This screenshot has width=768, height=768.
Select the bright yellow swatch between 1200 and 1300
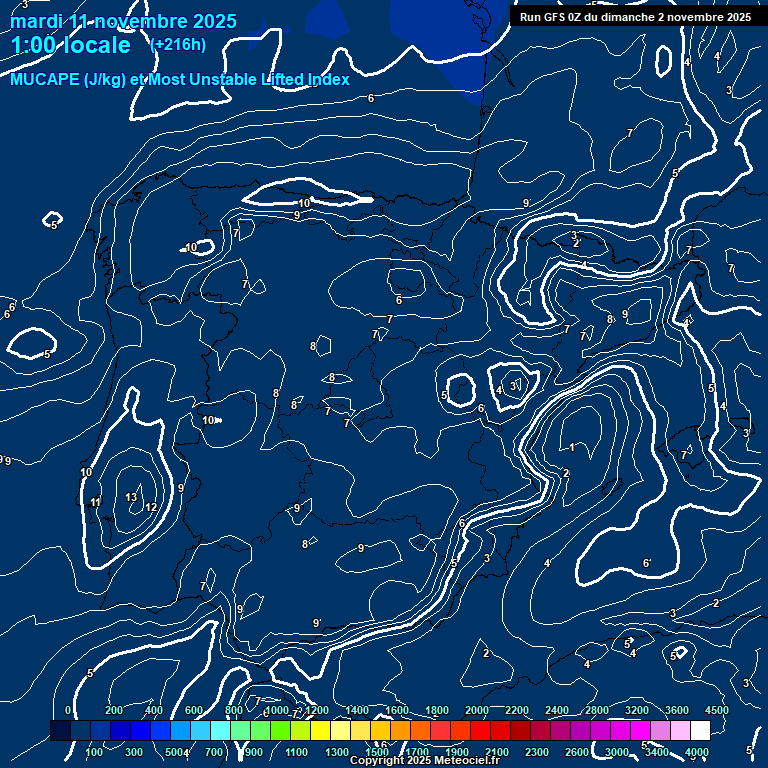coord(320,730)
